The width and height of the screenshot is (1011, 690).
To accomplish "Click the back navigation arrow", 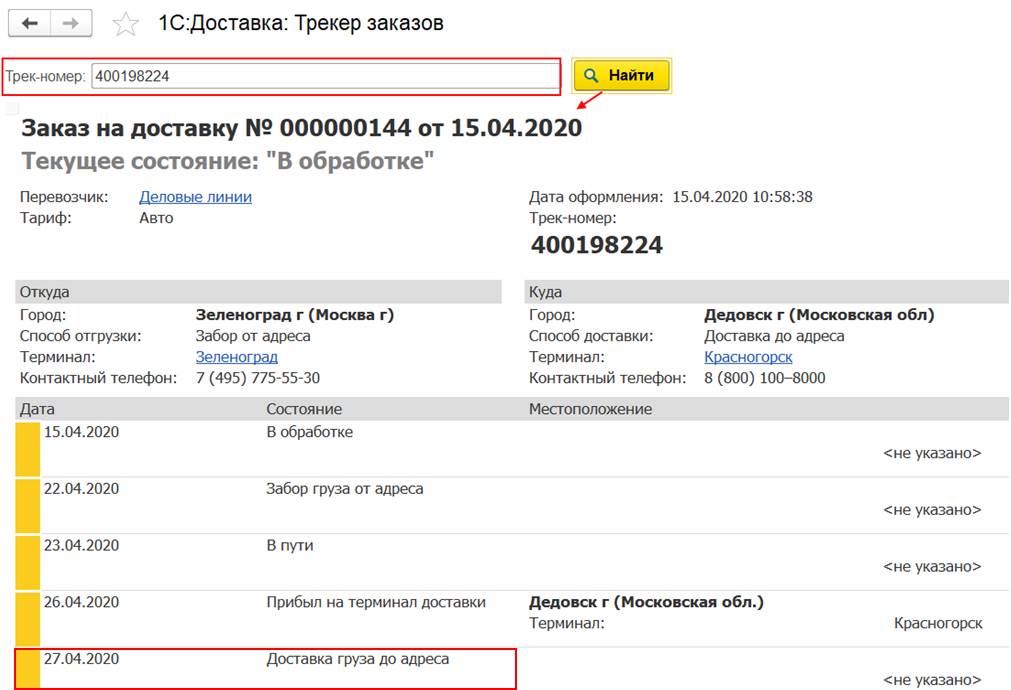I will pyautogui.click(x=29, y=23).
